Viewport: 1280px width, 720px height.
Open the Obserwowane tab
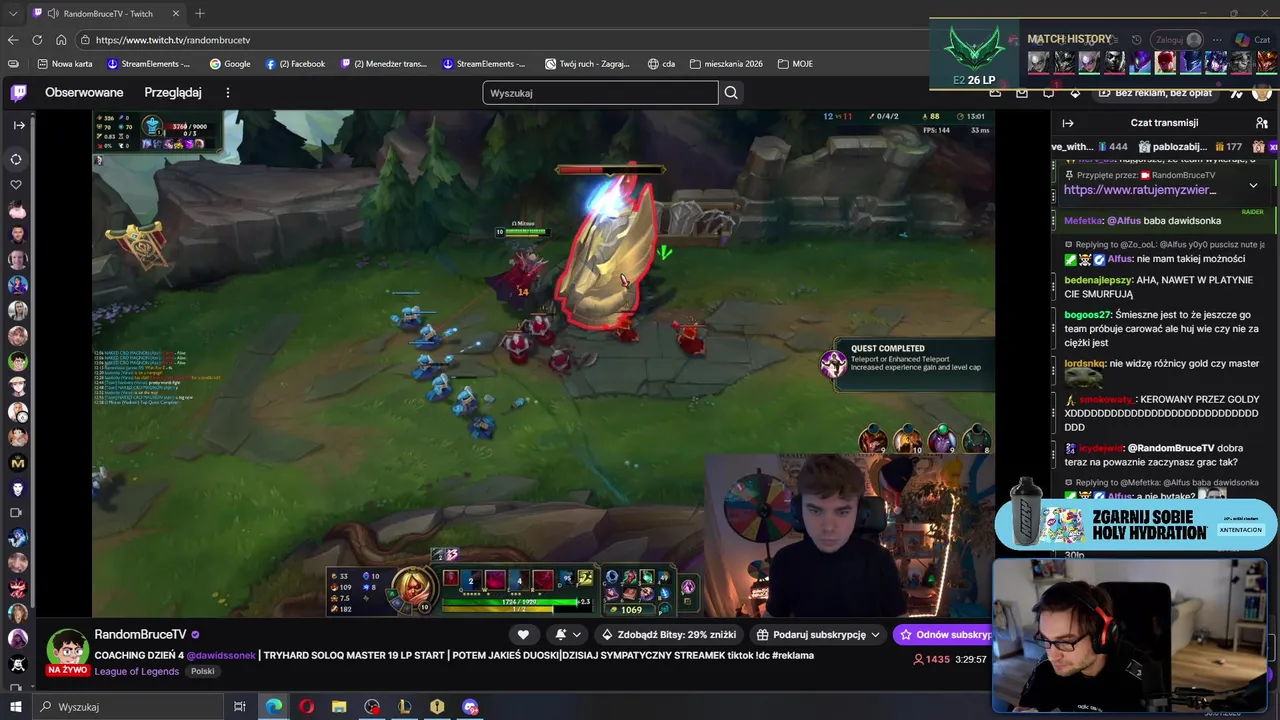[84, 93]
